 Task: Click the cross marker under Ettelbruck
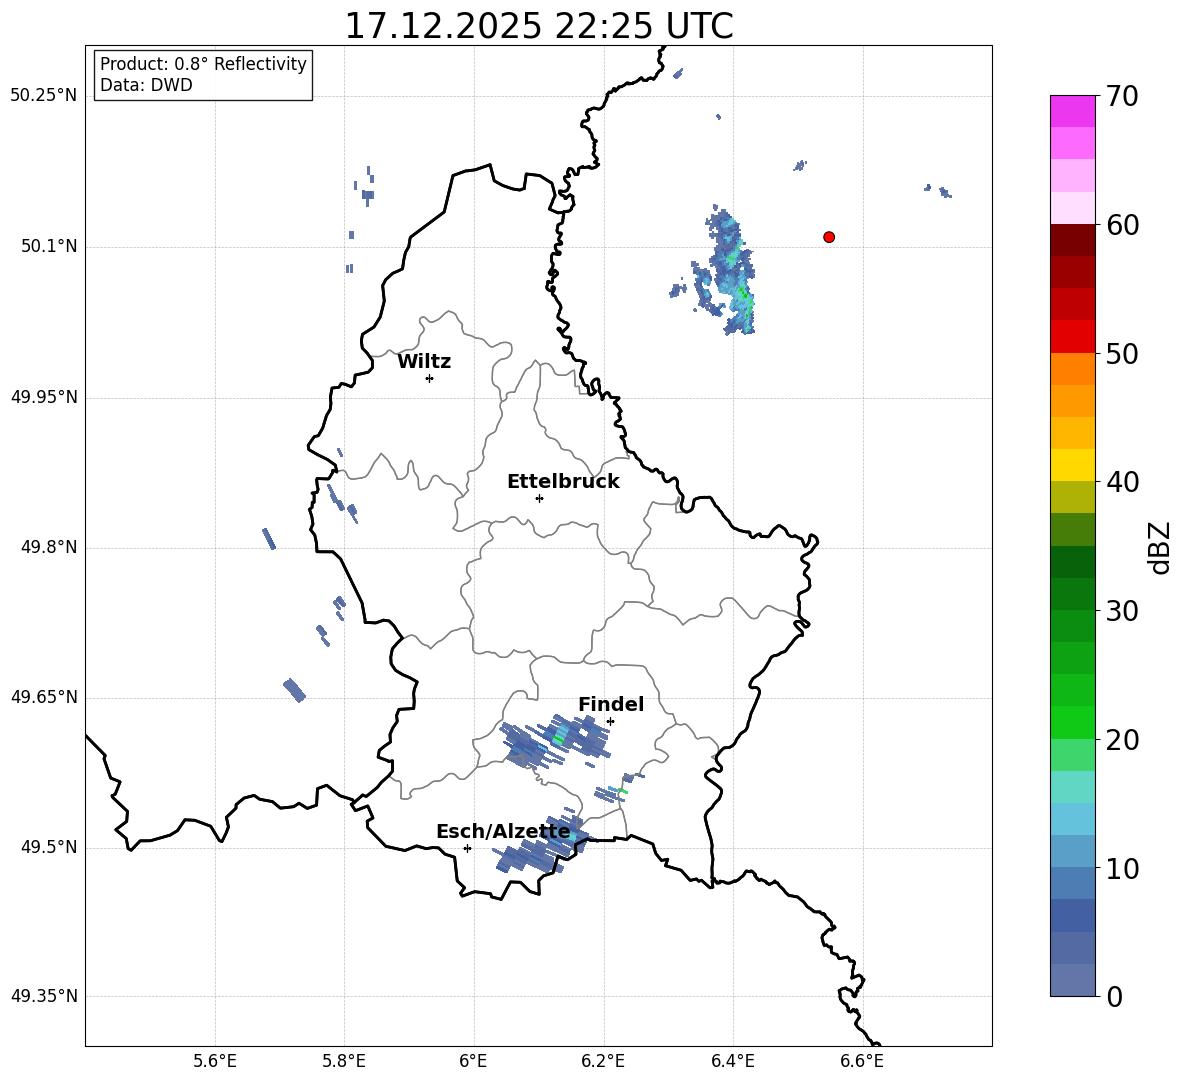[539, 498]
